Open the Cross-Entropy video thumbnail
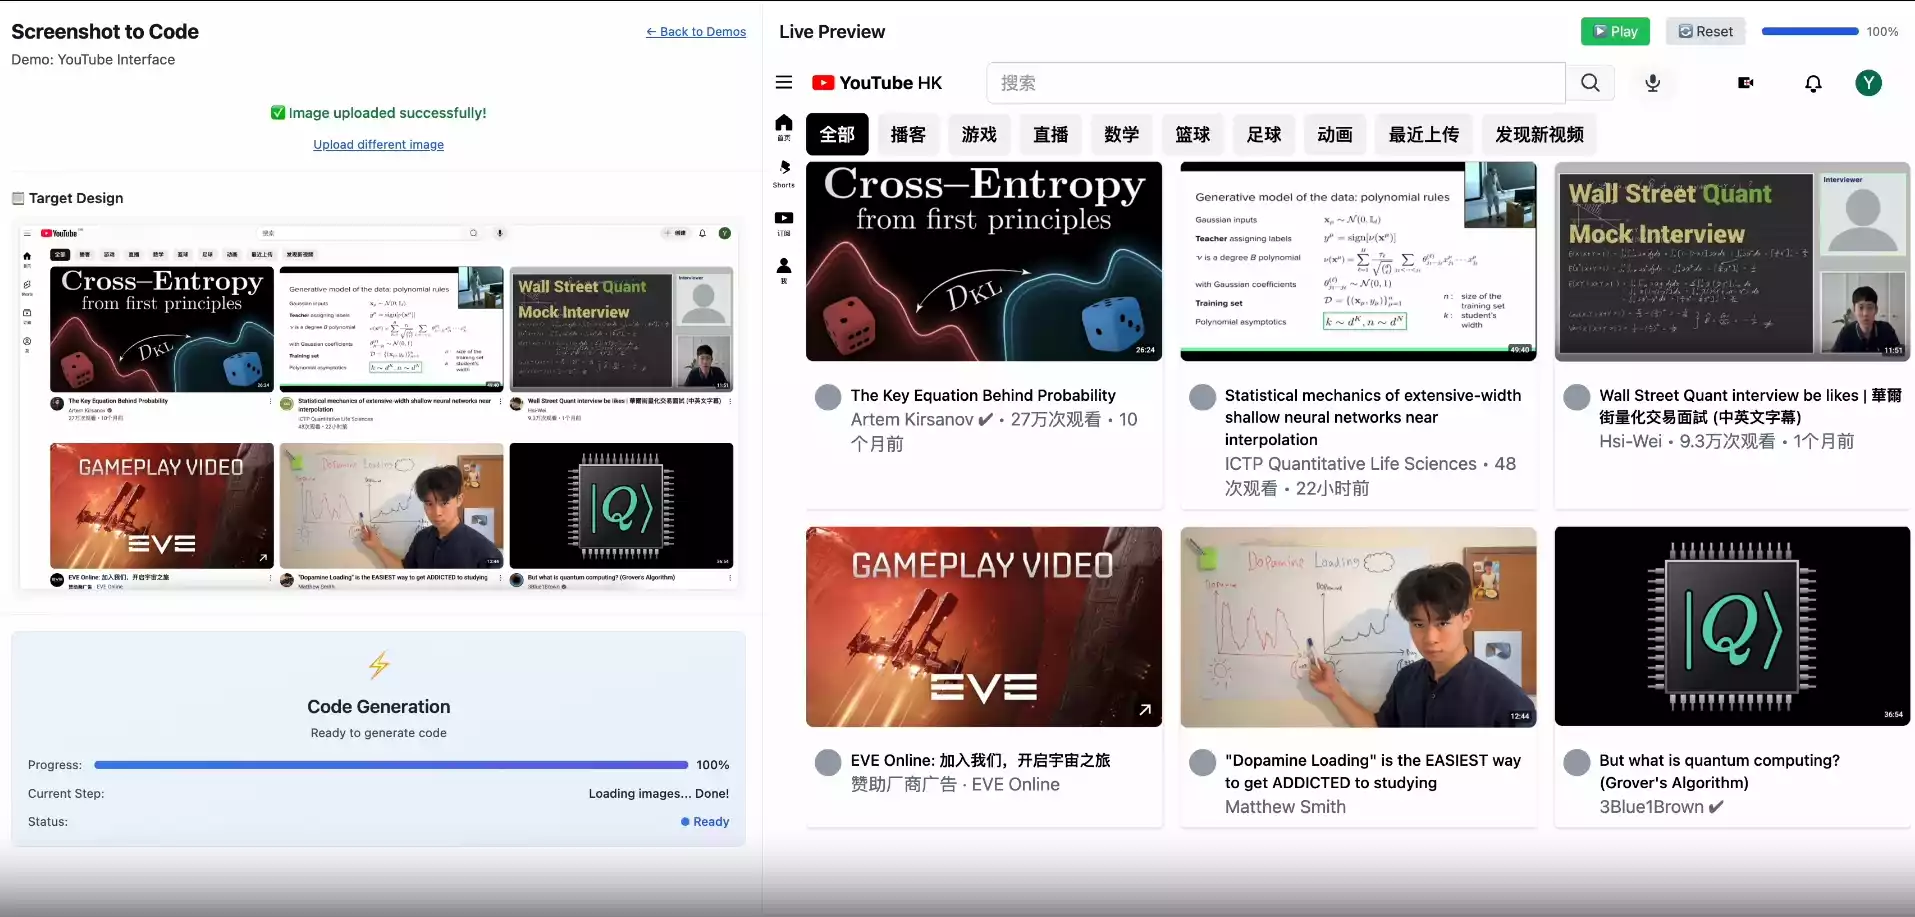Screen dimensions: 1915x917 [984, 261]
